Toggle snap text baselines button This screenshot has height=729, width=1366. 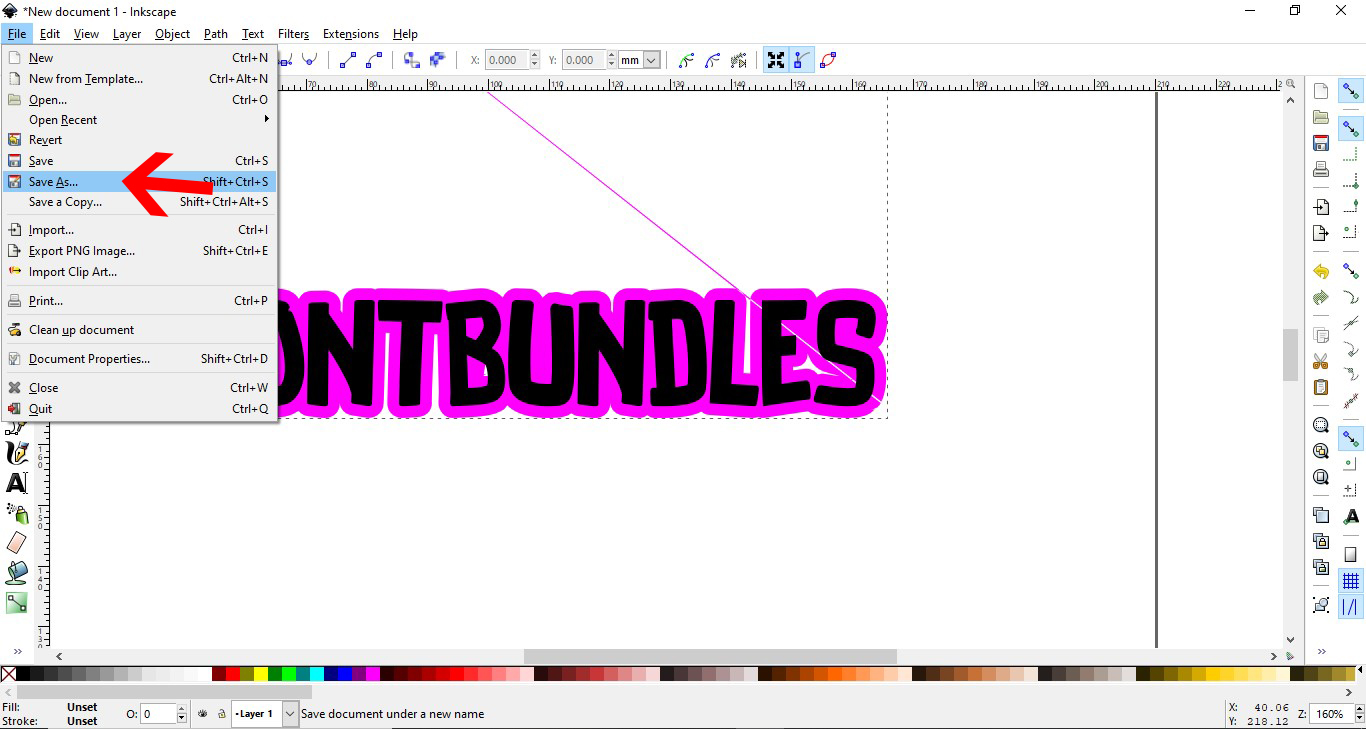click(x=1351, y=517)
